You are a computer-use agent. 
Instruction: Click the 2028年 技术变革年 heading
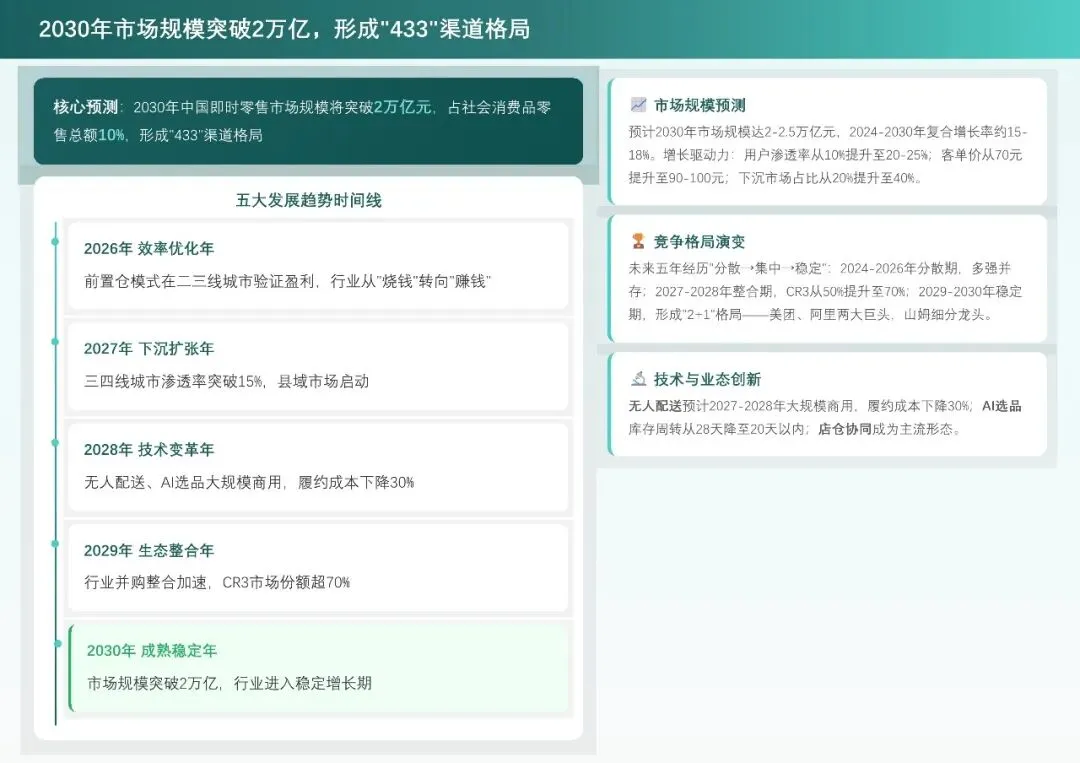[x=149, y=450]
